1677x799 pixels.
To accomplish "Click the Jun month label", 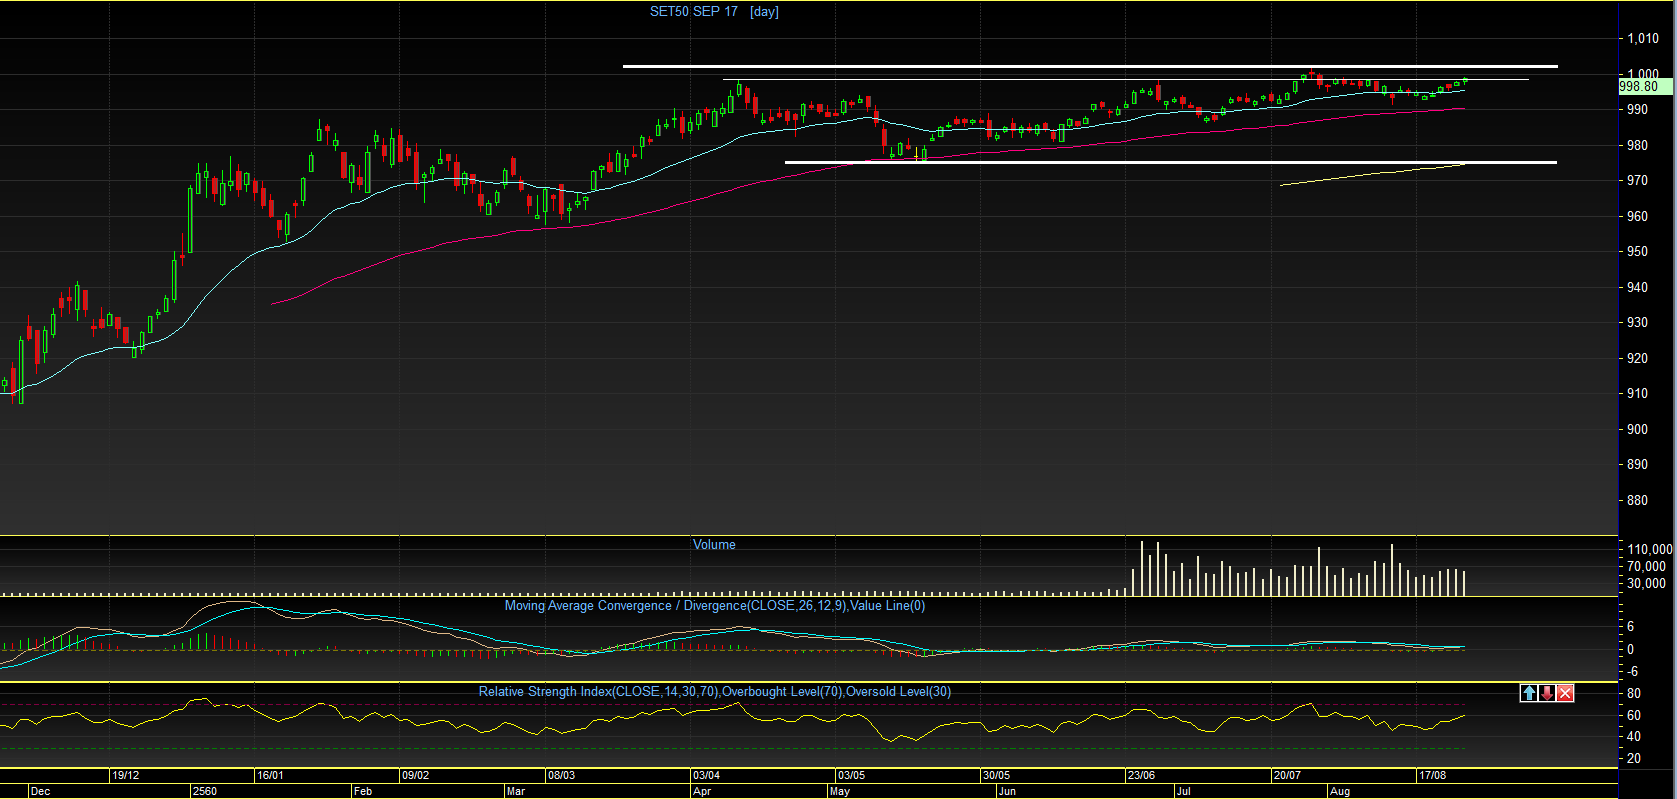I will (1007, 792).
